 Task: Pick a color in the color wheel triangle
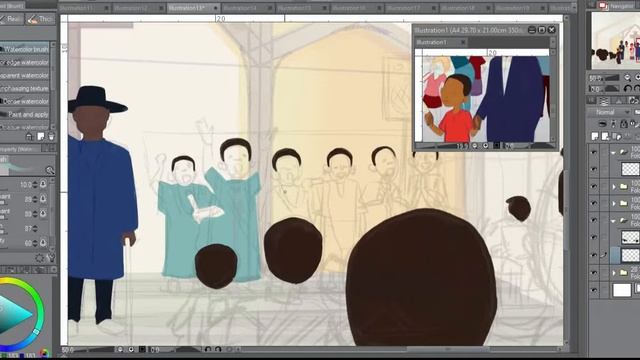tap(13, 315)
